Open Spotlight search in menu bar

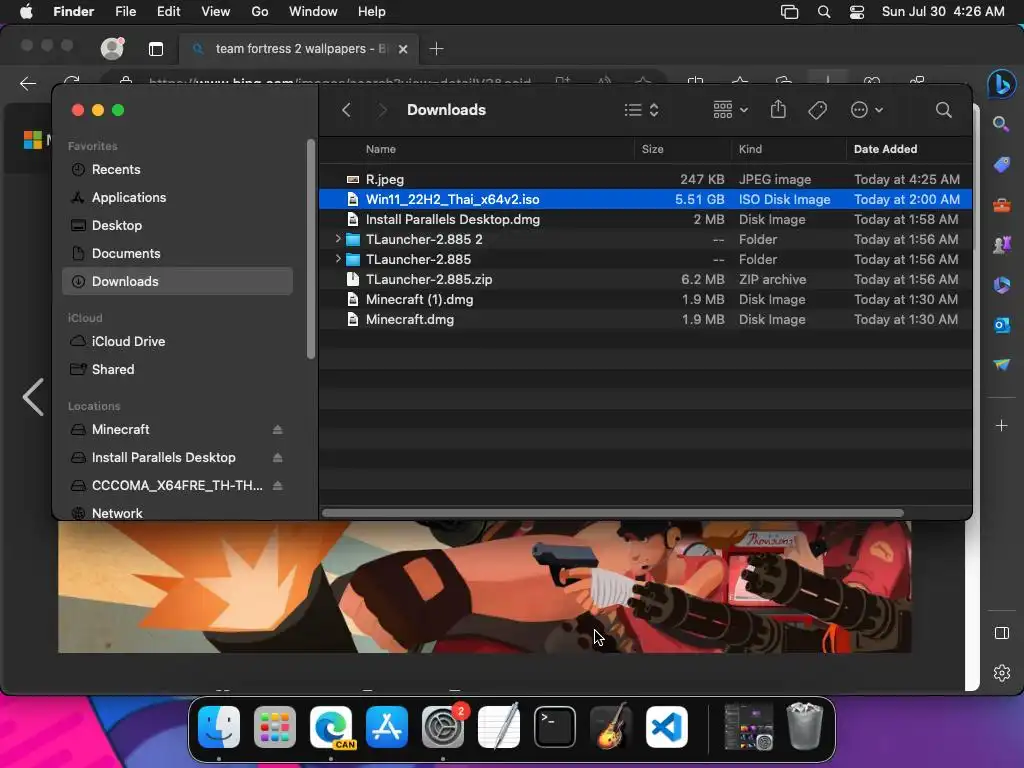pos(824,12)
